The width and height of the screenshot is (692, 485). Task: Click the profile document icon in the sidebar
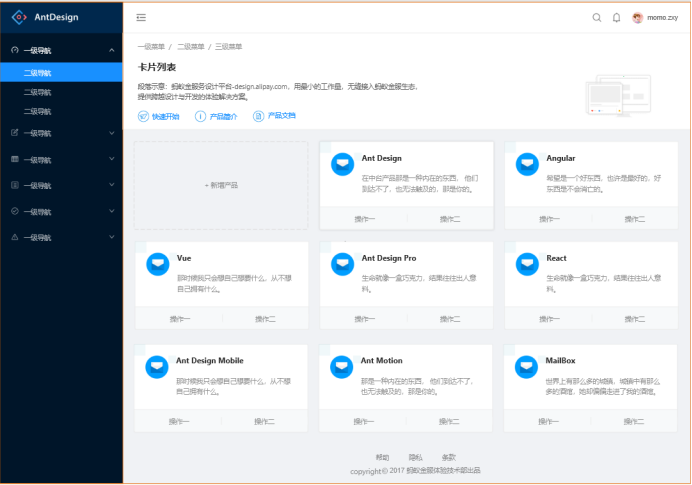[x=15, y=185]
